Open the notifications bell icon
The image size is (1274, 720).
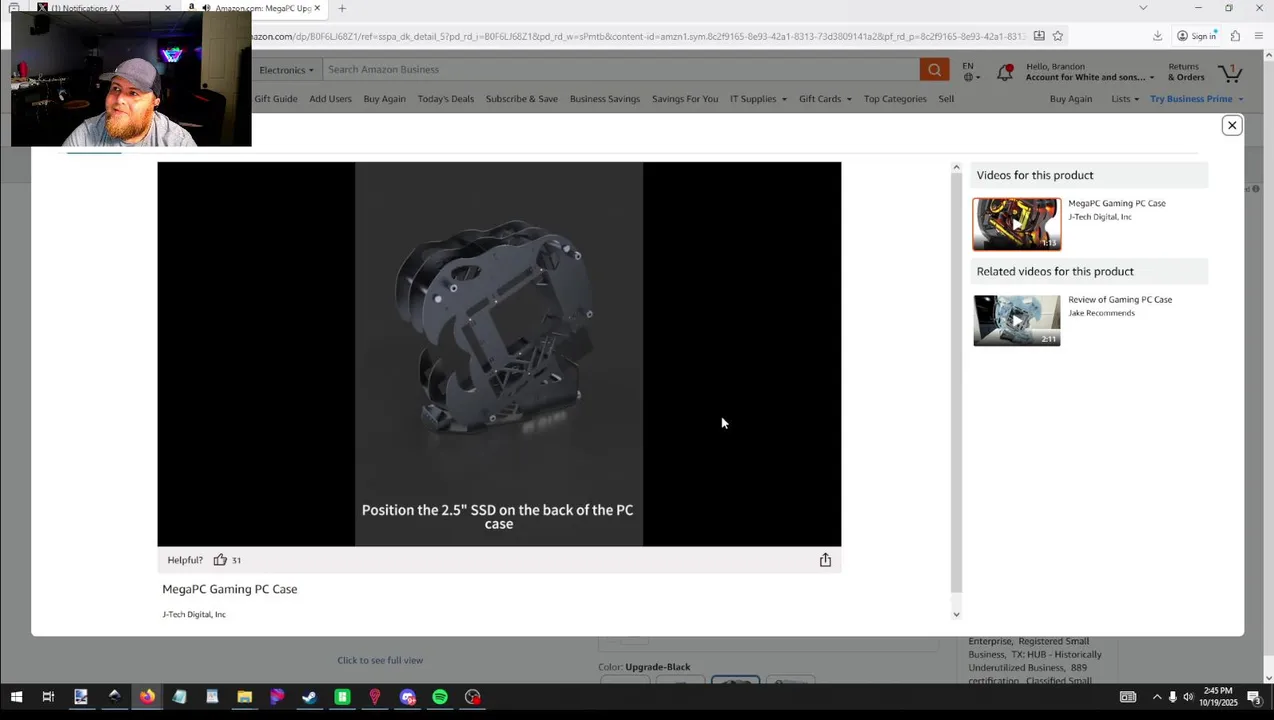pyautogui.click(x=1005, y=72)
